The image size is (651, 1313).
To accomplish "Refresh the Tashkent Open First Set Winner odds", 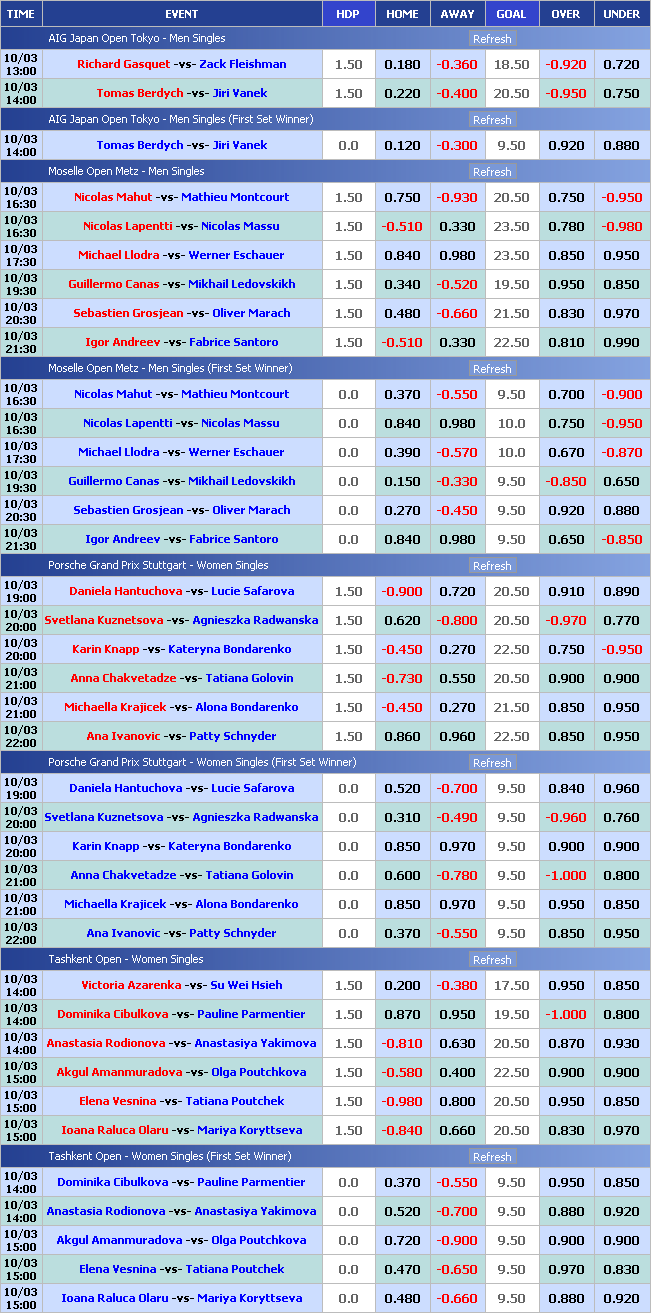I will coord(491,1157).
